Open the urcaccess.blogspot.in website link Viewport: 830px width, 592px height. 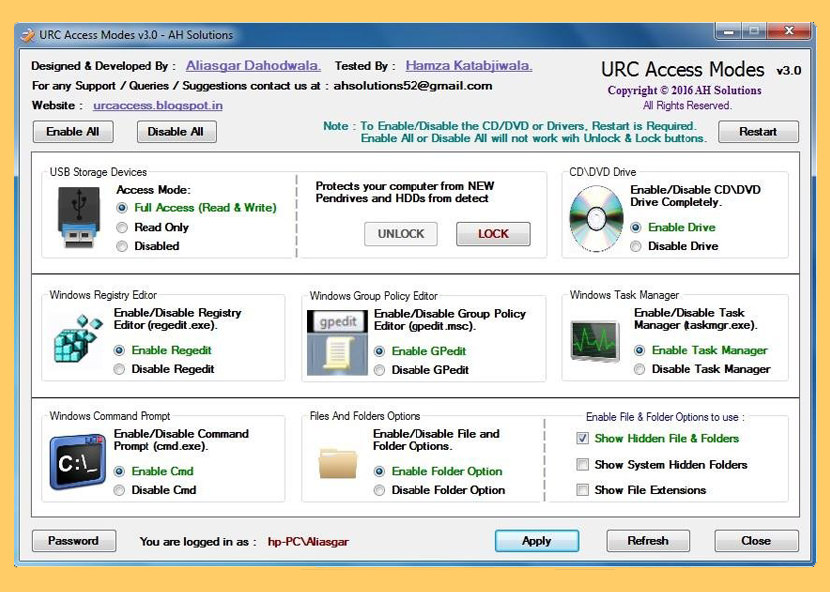coord(157,105)
